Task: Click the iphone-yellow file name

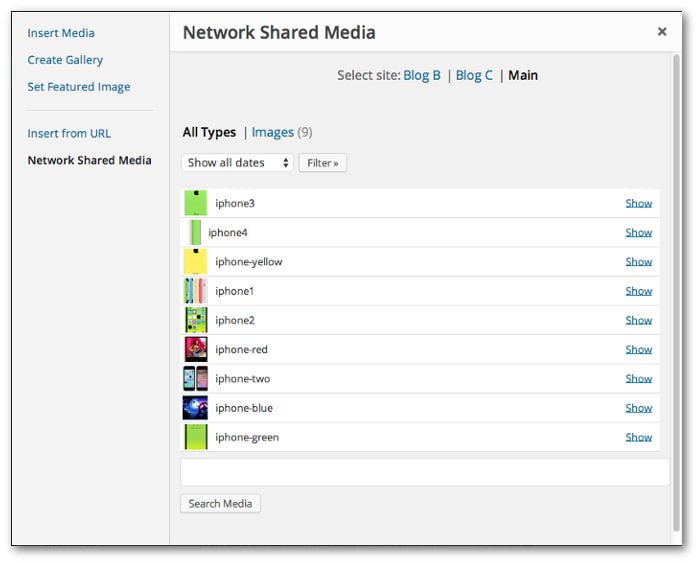Action: pyautogui.click(x=249, y=262)
